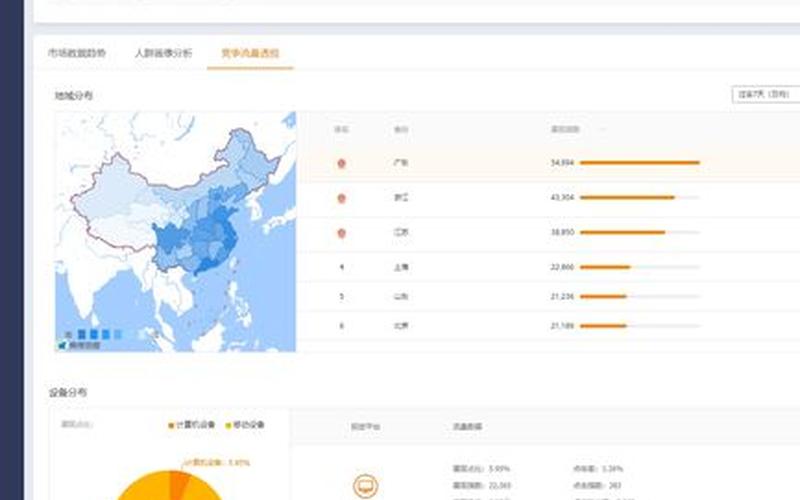Click the index value 21,236
Screen dimensions: 800x500
click(562, 296)
